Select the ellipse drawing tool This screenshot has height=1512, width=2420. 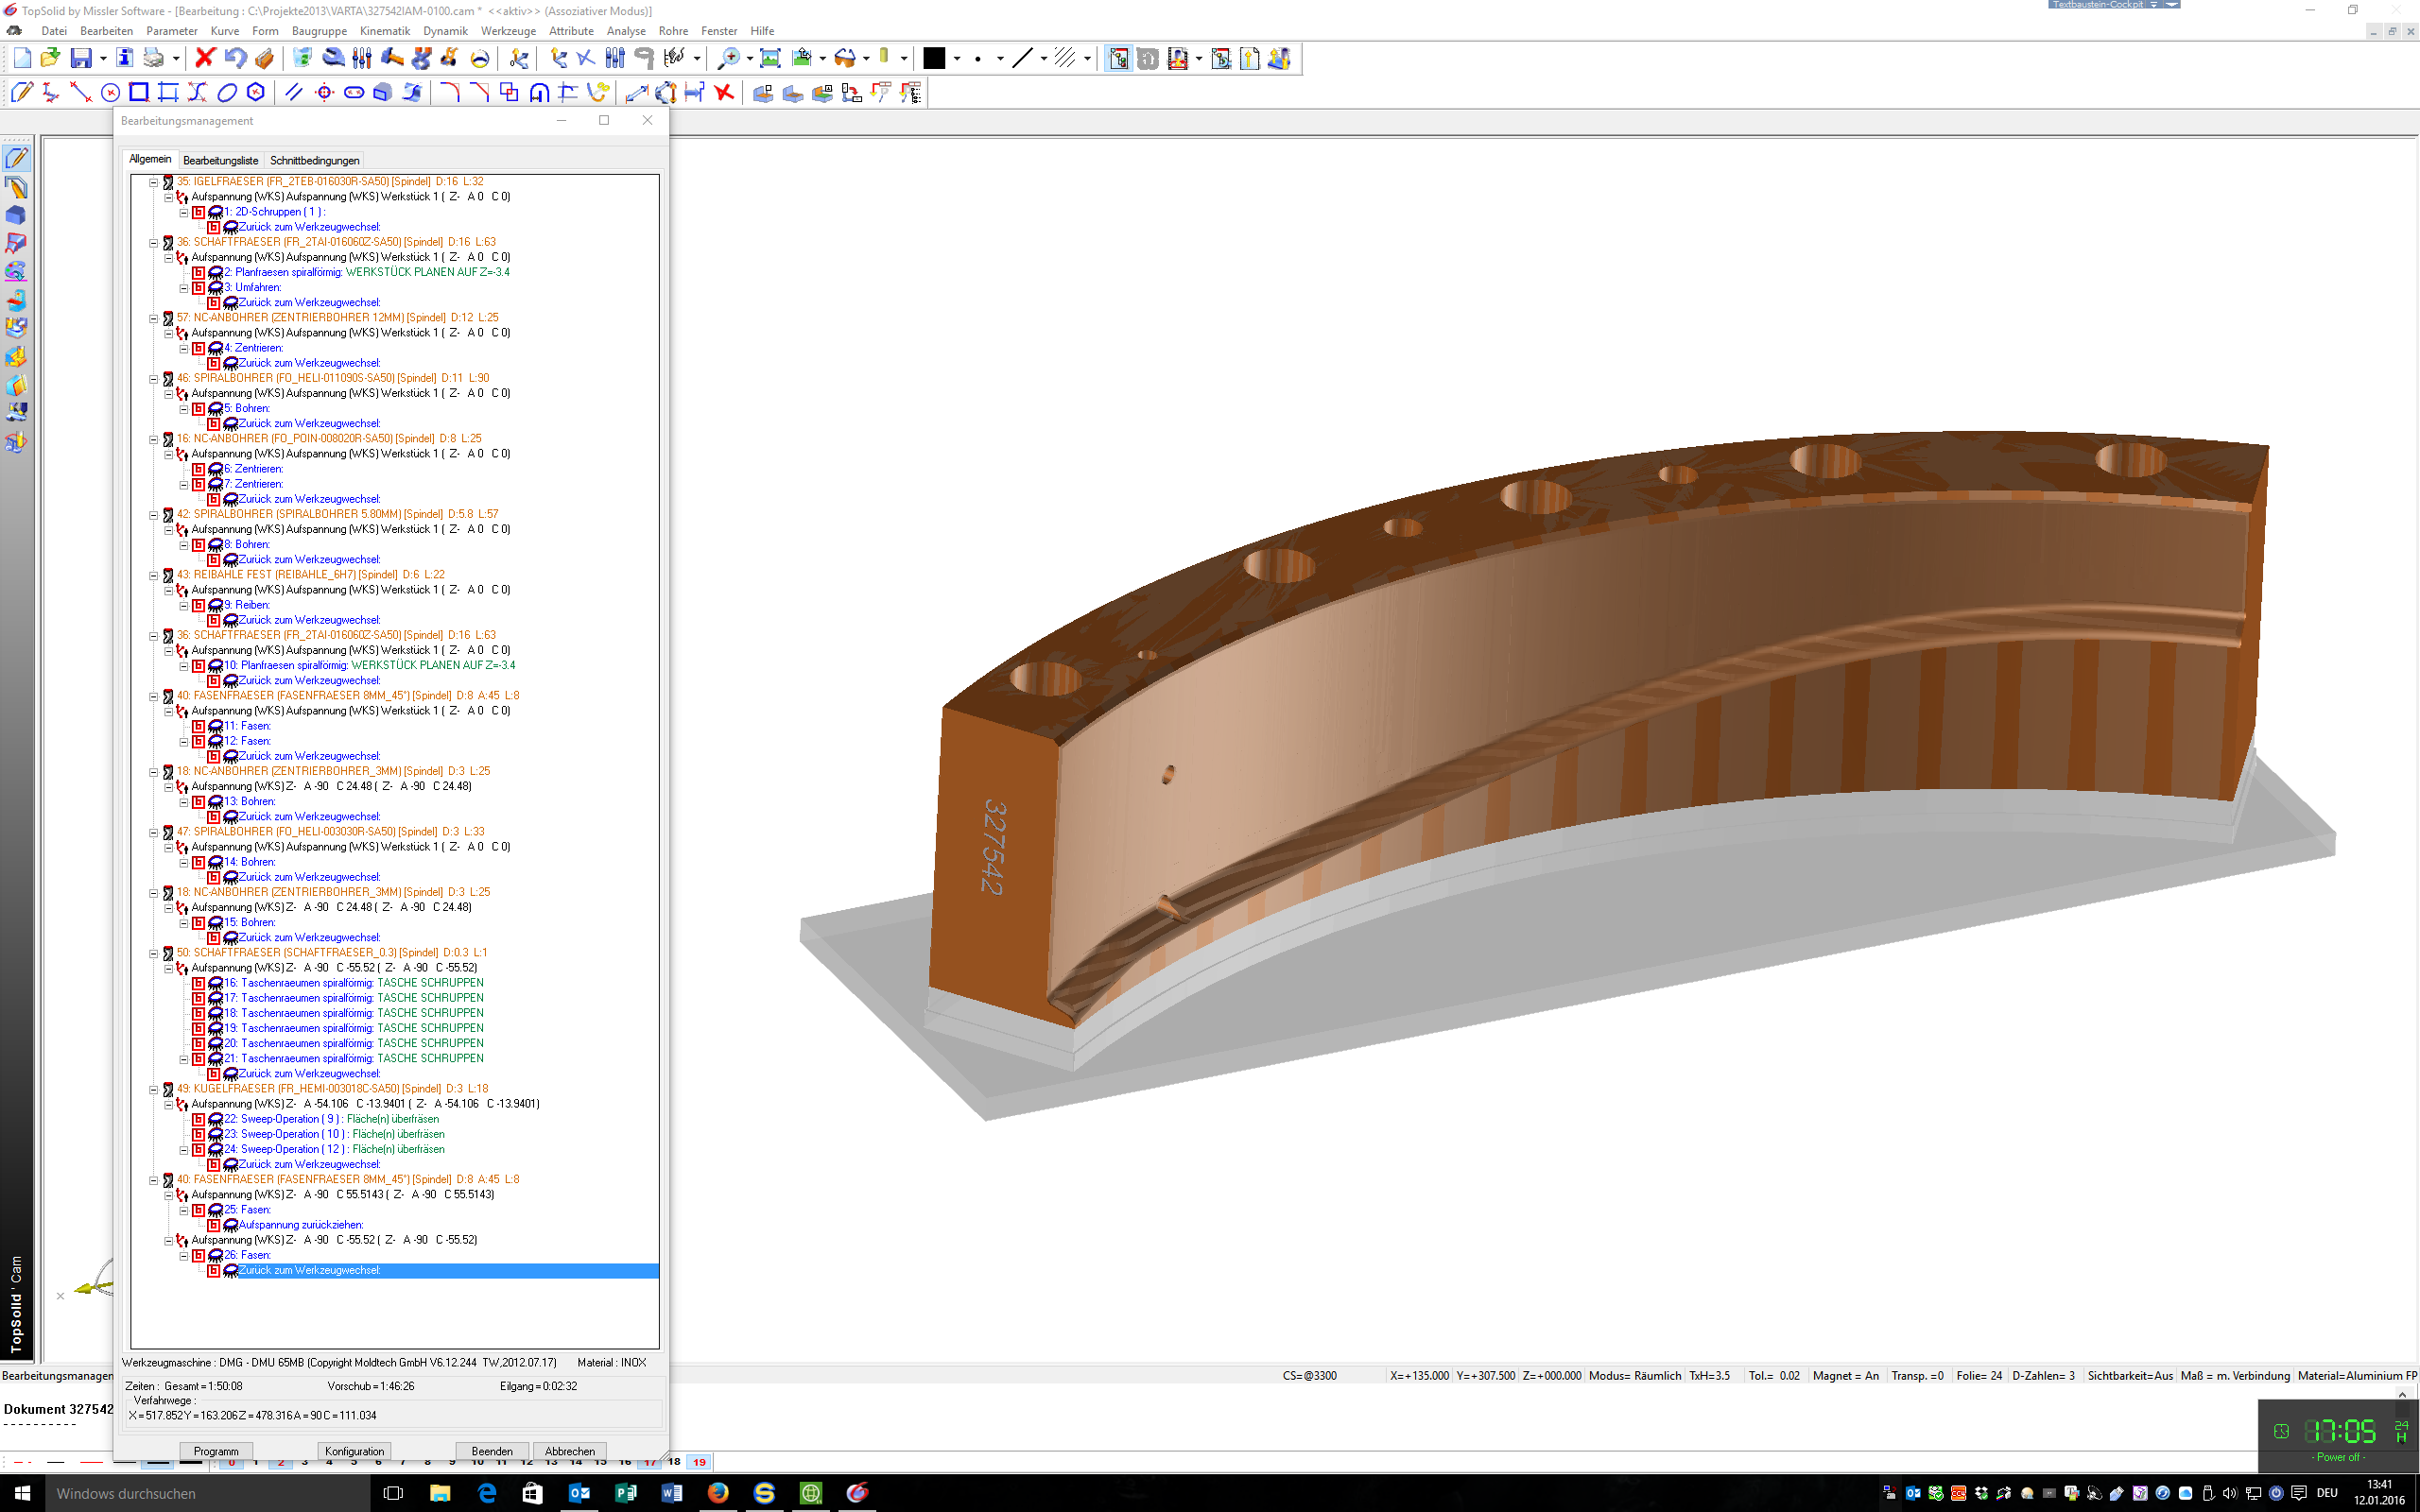(227, 93)
